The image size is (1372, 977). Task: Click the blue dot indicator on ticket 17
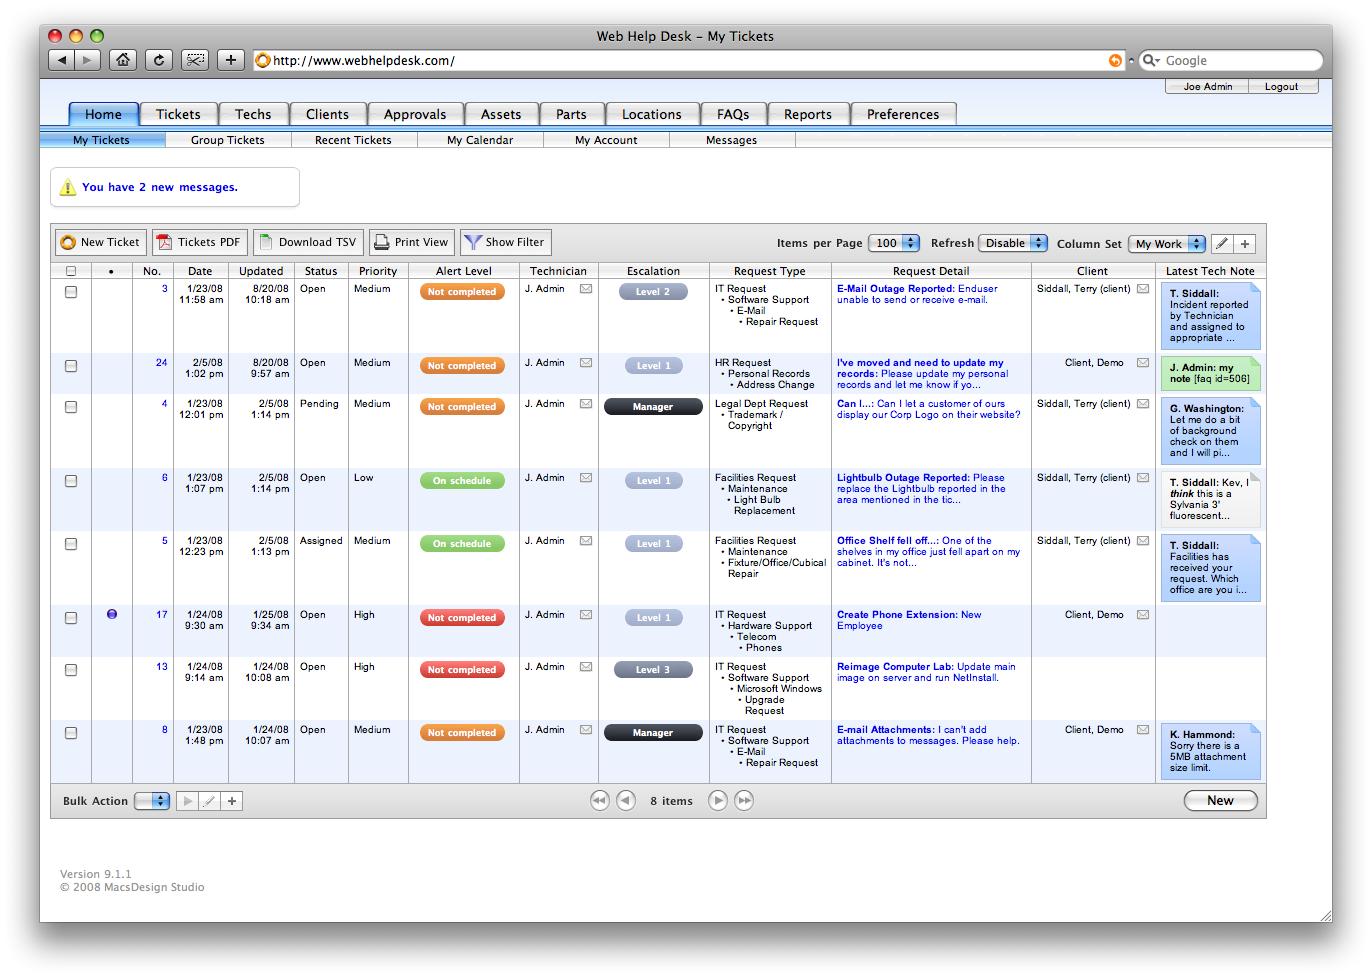coord(112,614)
